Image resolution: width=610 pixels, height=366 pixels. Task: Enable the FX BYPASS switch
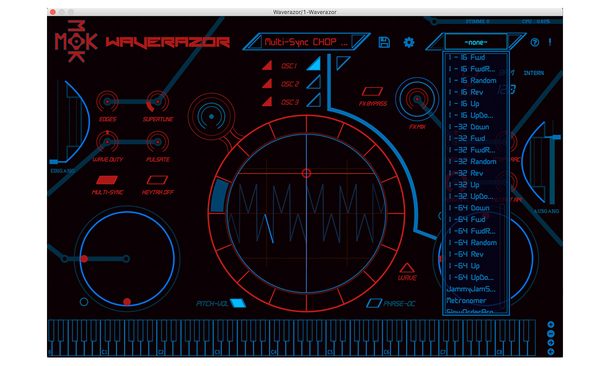click(372, 91)
